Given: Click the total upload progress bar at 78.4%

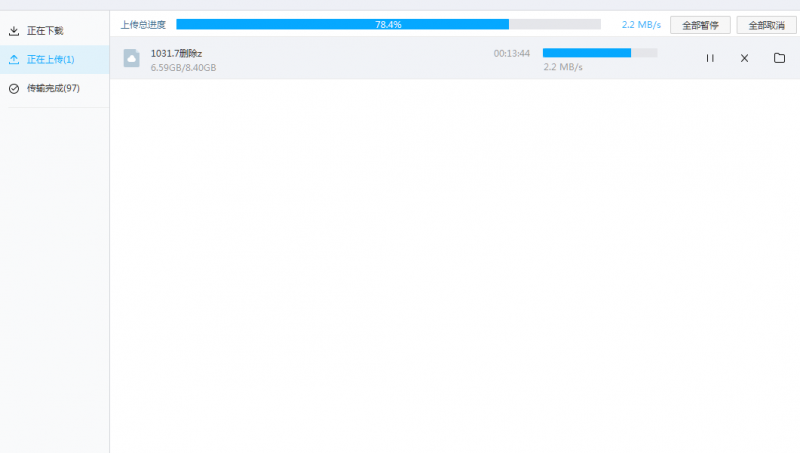Looking at the screenshot, I should (x=388, y=24).
